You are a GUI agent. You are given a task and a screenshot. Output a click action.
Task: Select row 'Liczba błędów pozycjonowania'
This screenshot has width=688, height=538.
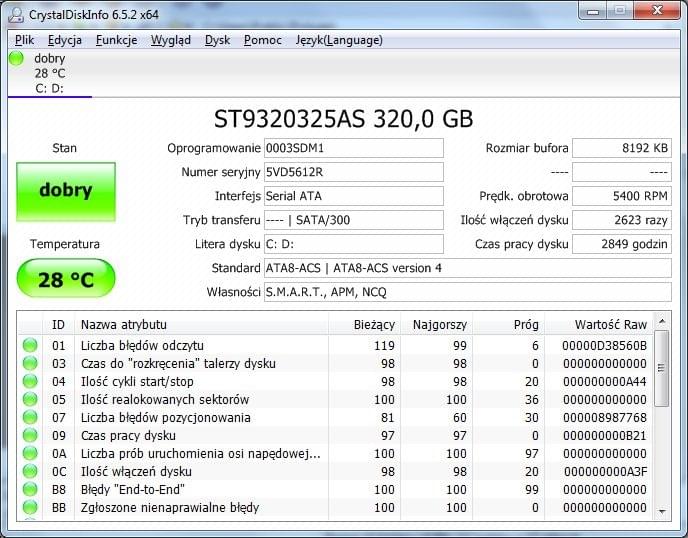click(335, 417)
